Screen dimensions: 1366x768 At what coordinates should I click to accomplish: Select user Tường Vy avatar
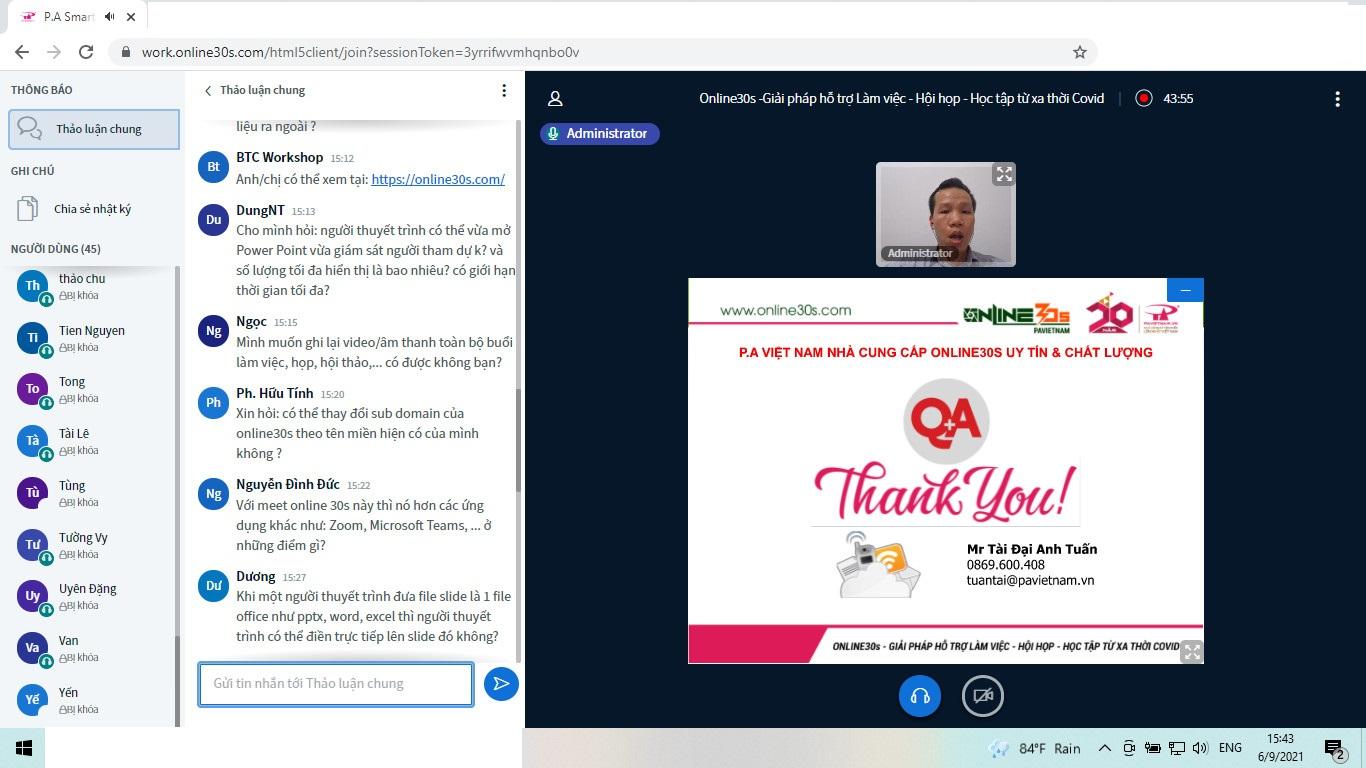click(33, 545)
